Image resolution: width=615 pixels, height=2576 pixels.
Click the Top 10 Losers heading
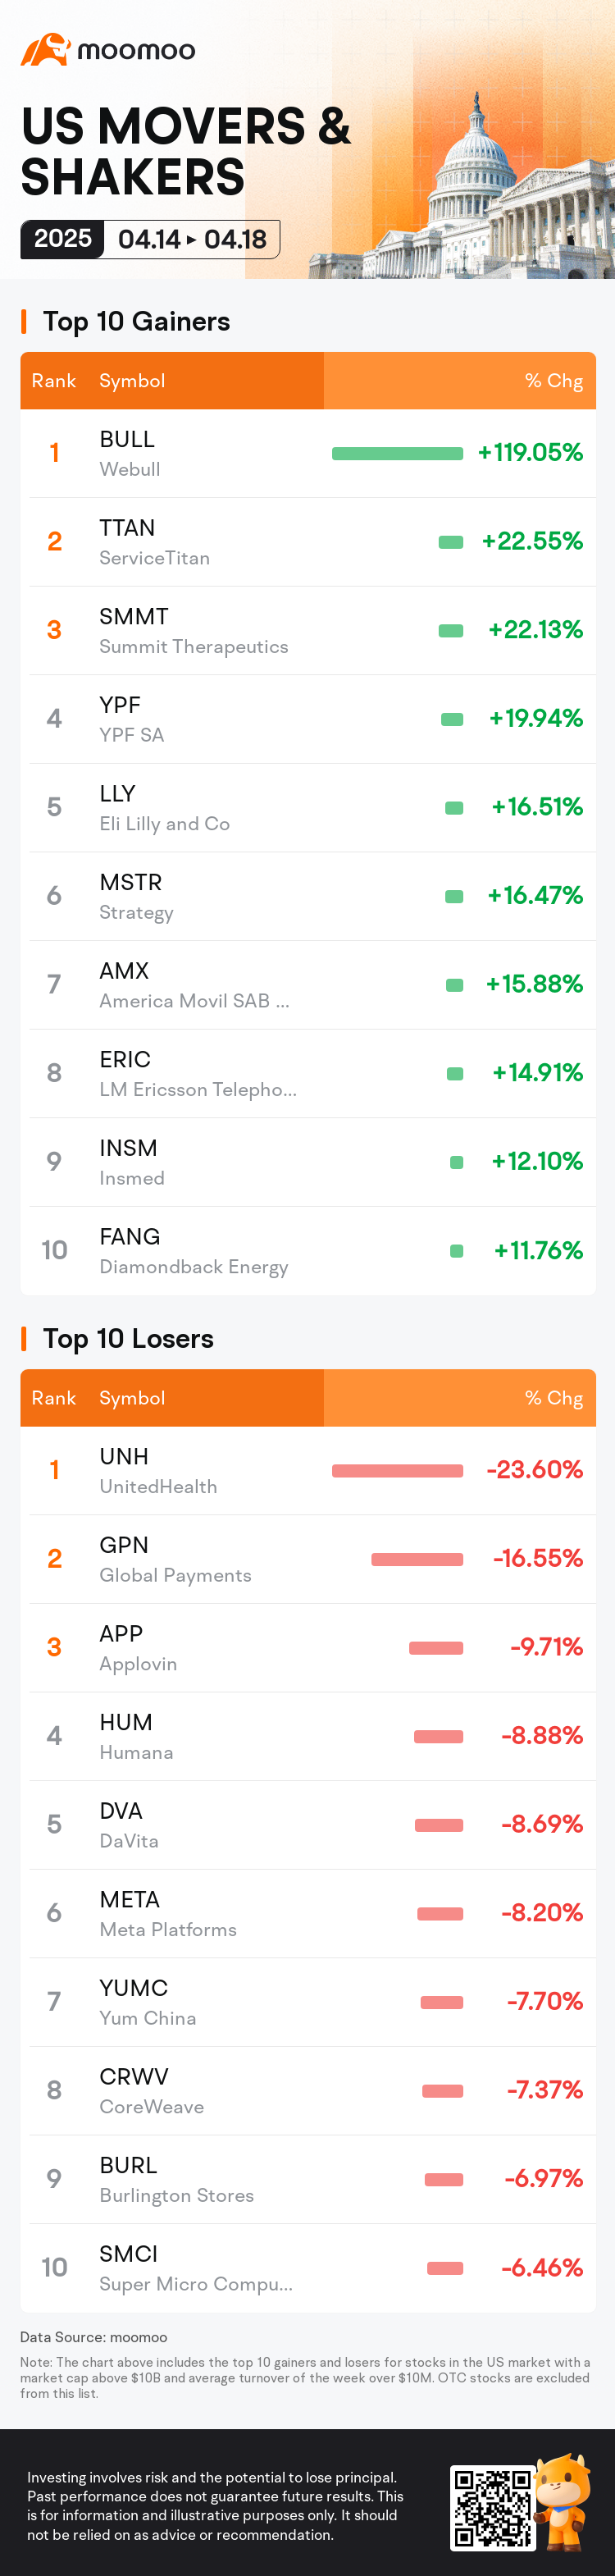click(x=128, y=1338)
